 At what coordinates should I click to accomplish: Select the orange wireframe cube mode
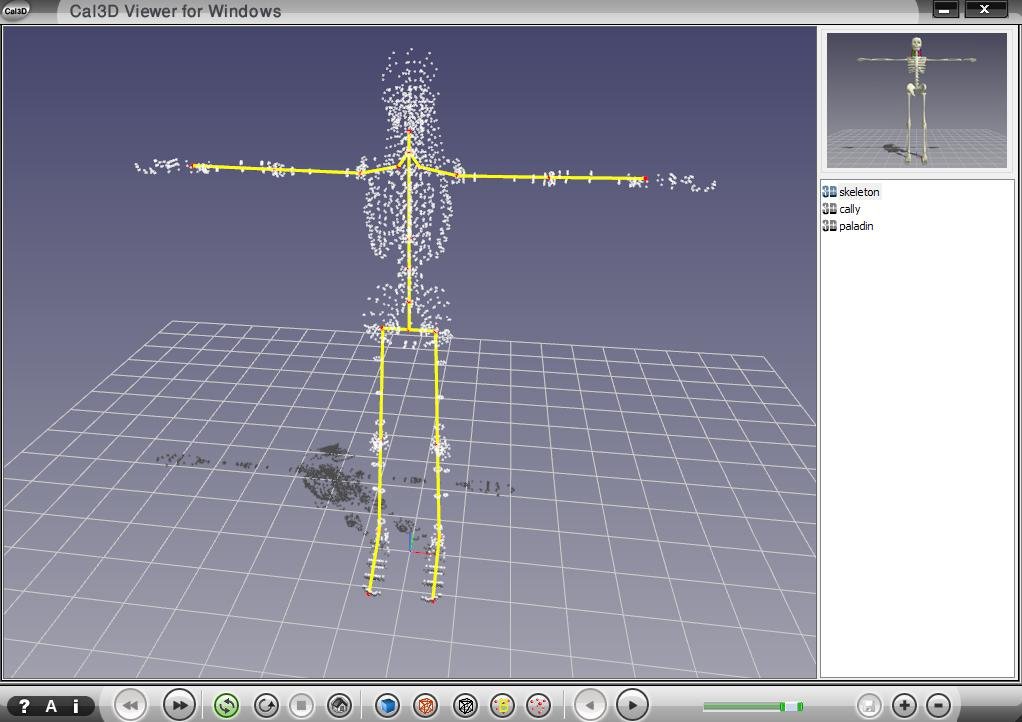coord(425,705)
